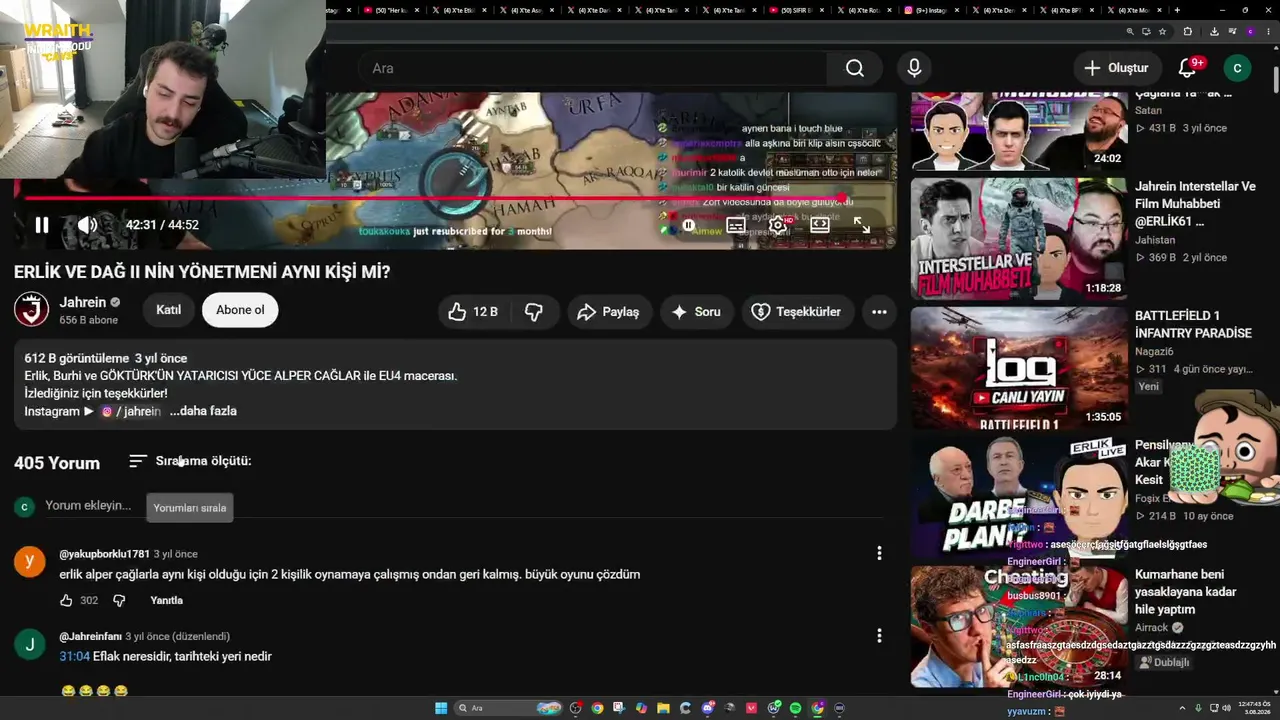This screenshot has height=720, width=1280.
Task: Reply to @yakupborklu1781 with Yanıtla
Action: [166, 600]
